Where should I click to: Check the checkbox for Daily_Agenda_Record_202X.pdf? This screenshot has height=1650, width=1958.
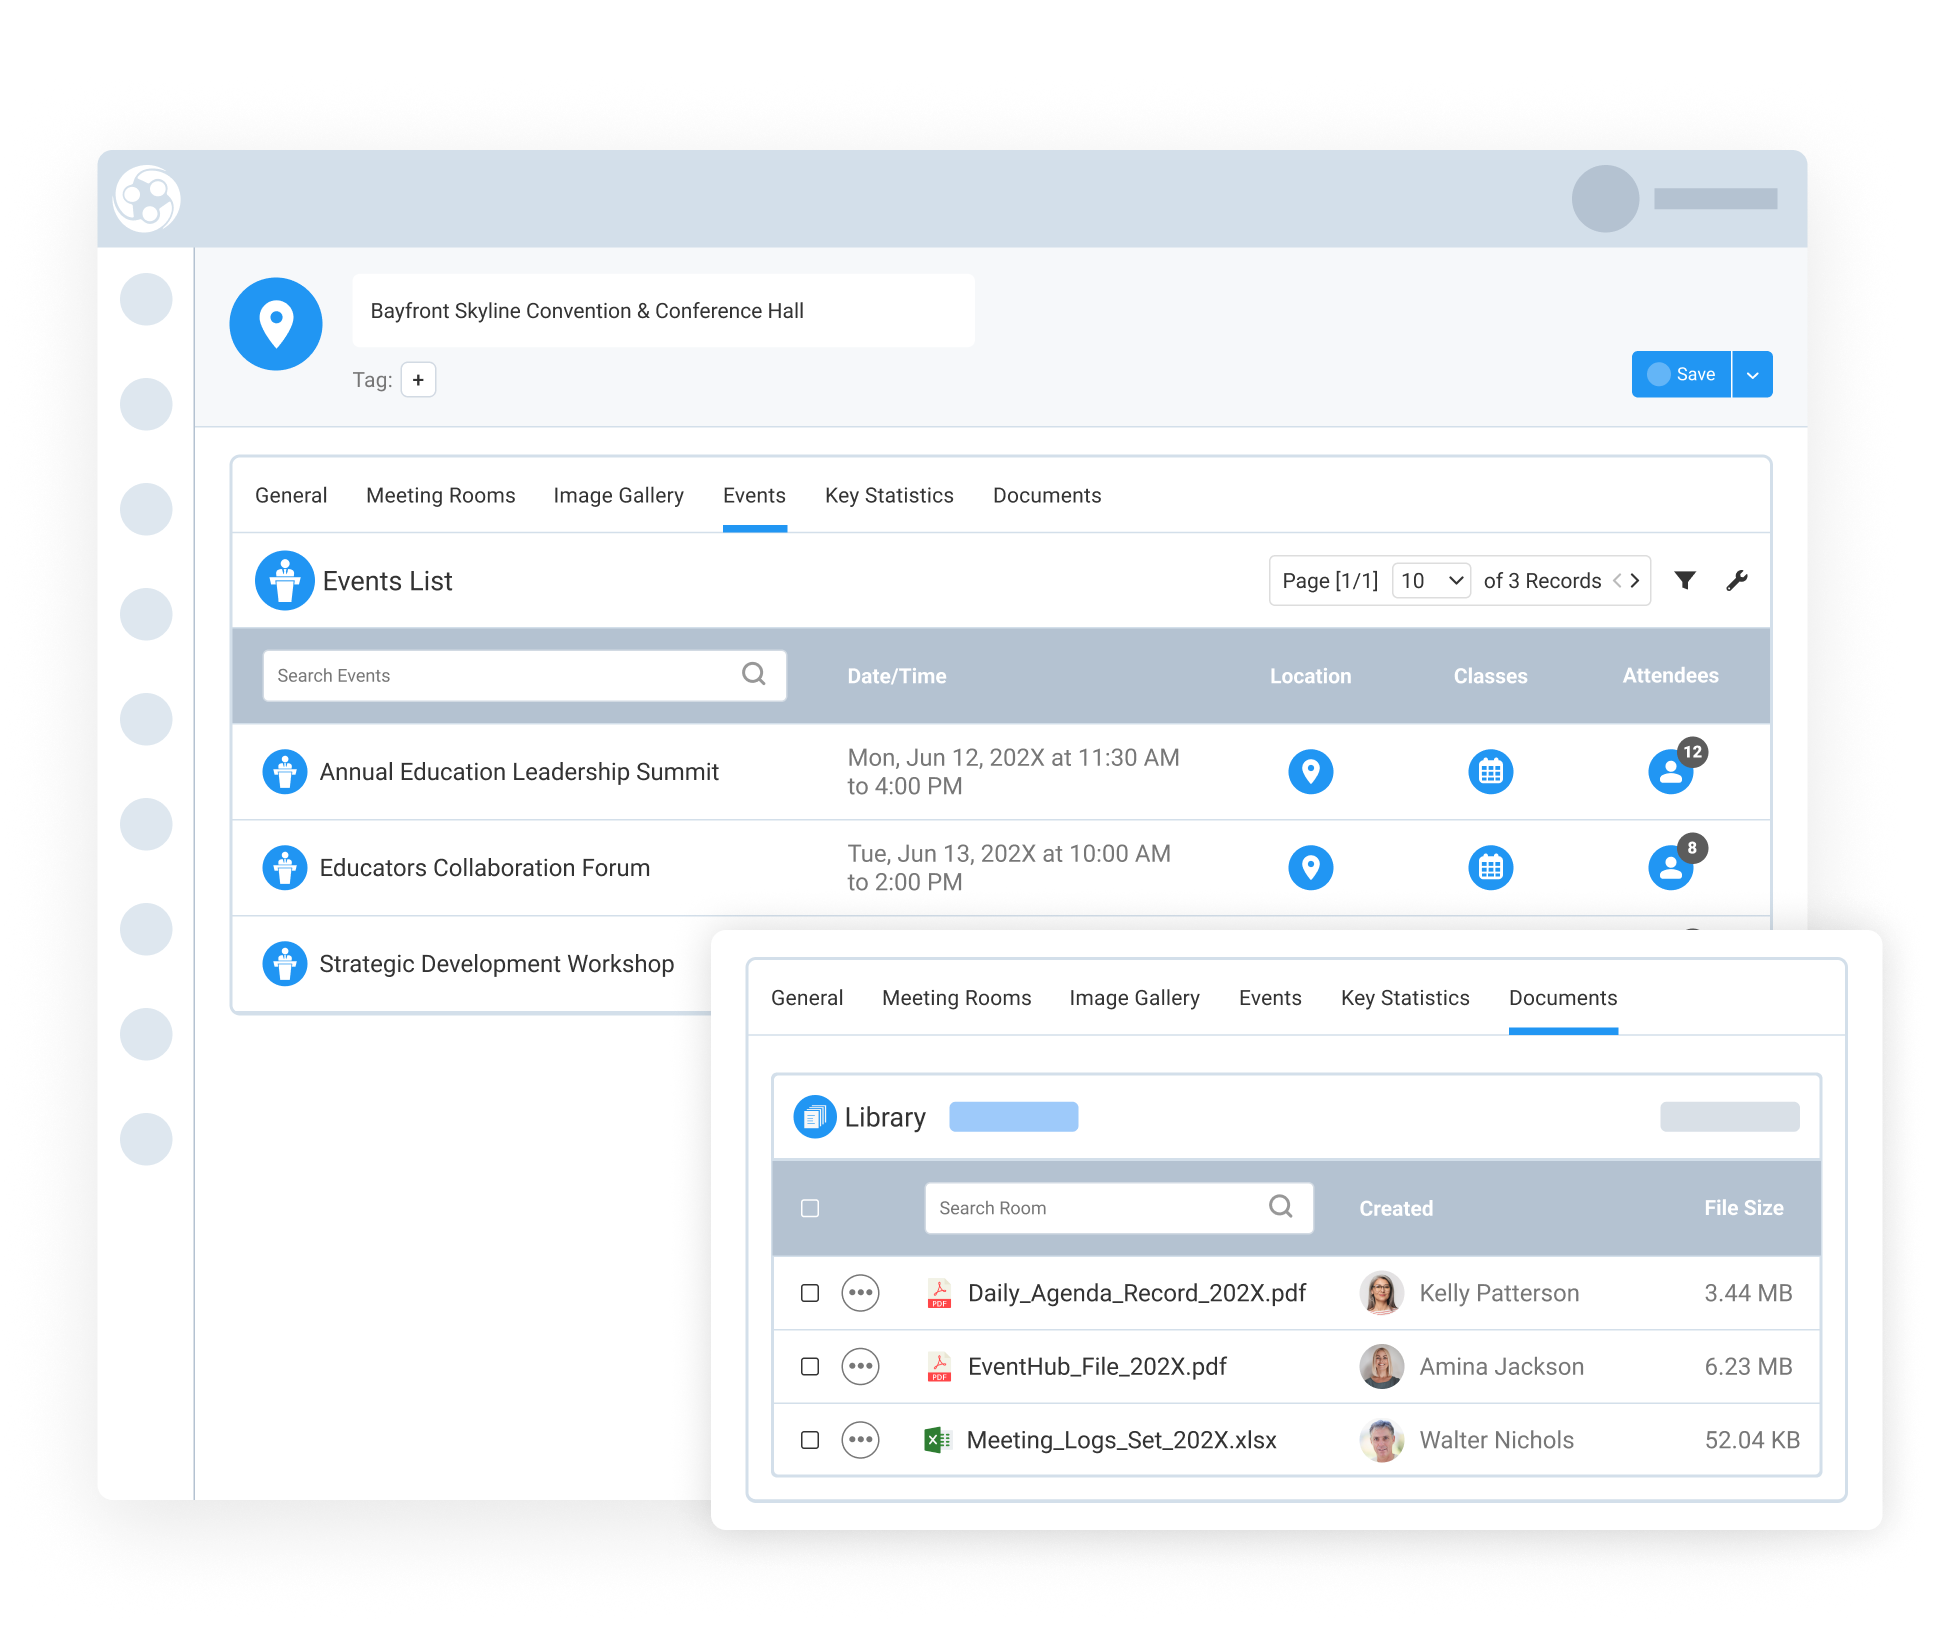(x=809, y=1292)
